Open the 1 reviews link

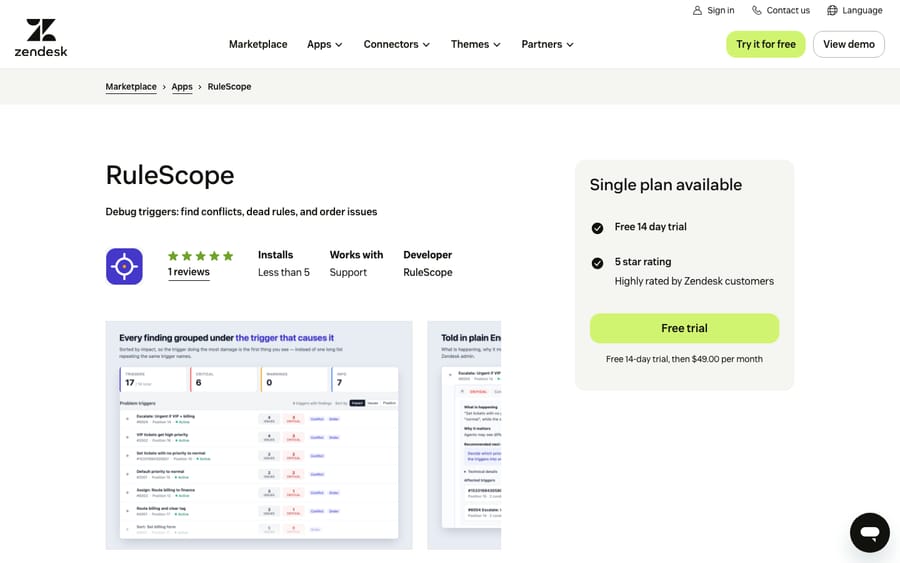pyautogui.click(x=189, y=272)
